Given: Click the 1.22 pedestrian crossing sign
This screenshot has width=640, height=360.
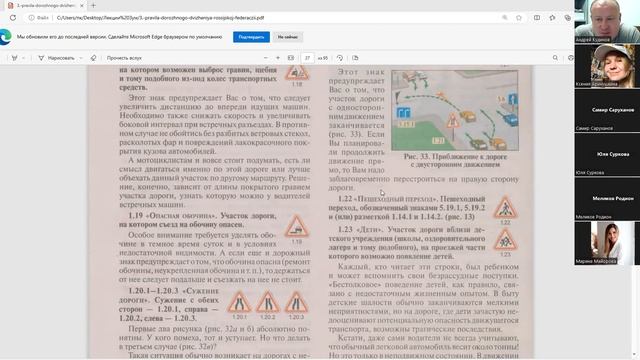Looking at the screenshot, I should 505,207.
